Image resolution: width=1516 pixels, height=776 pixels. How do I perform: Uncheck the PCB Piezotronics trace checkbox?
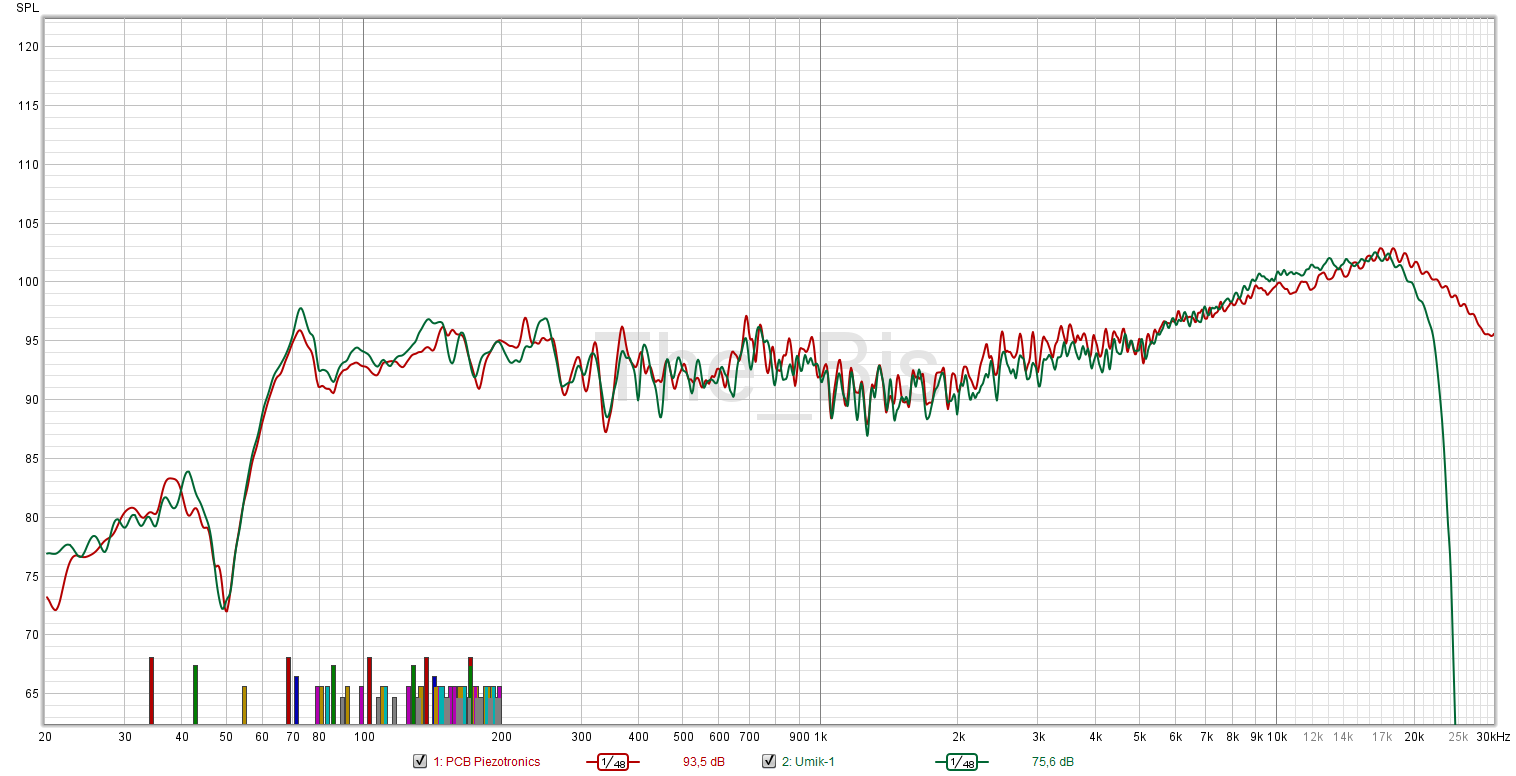click(x=420, y=761)
